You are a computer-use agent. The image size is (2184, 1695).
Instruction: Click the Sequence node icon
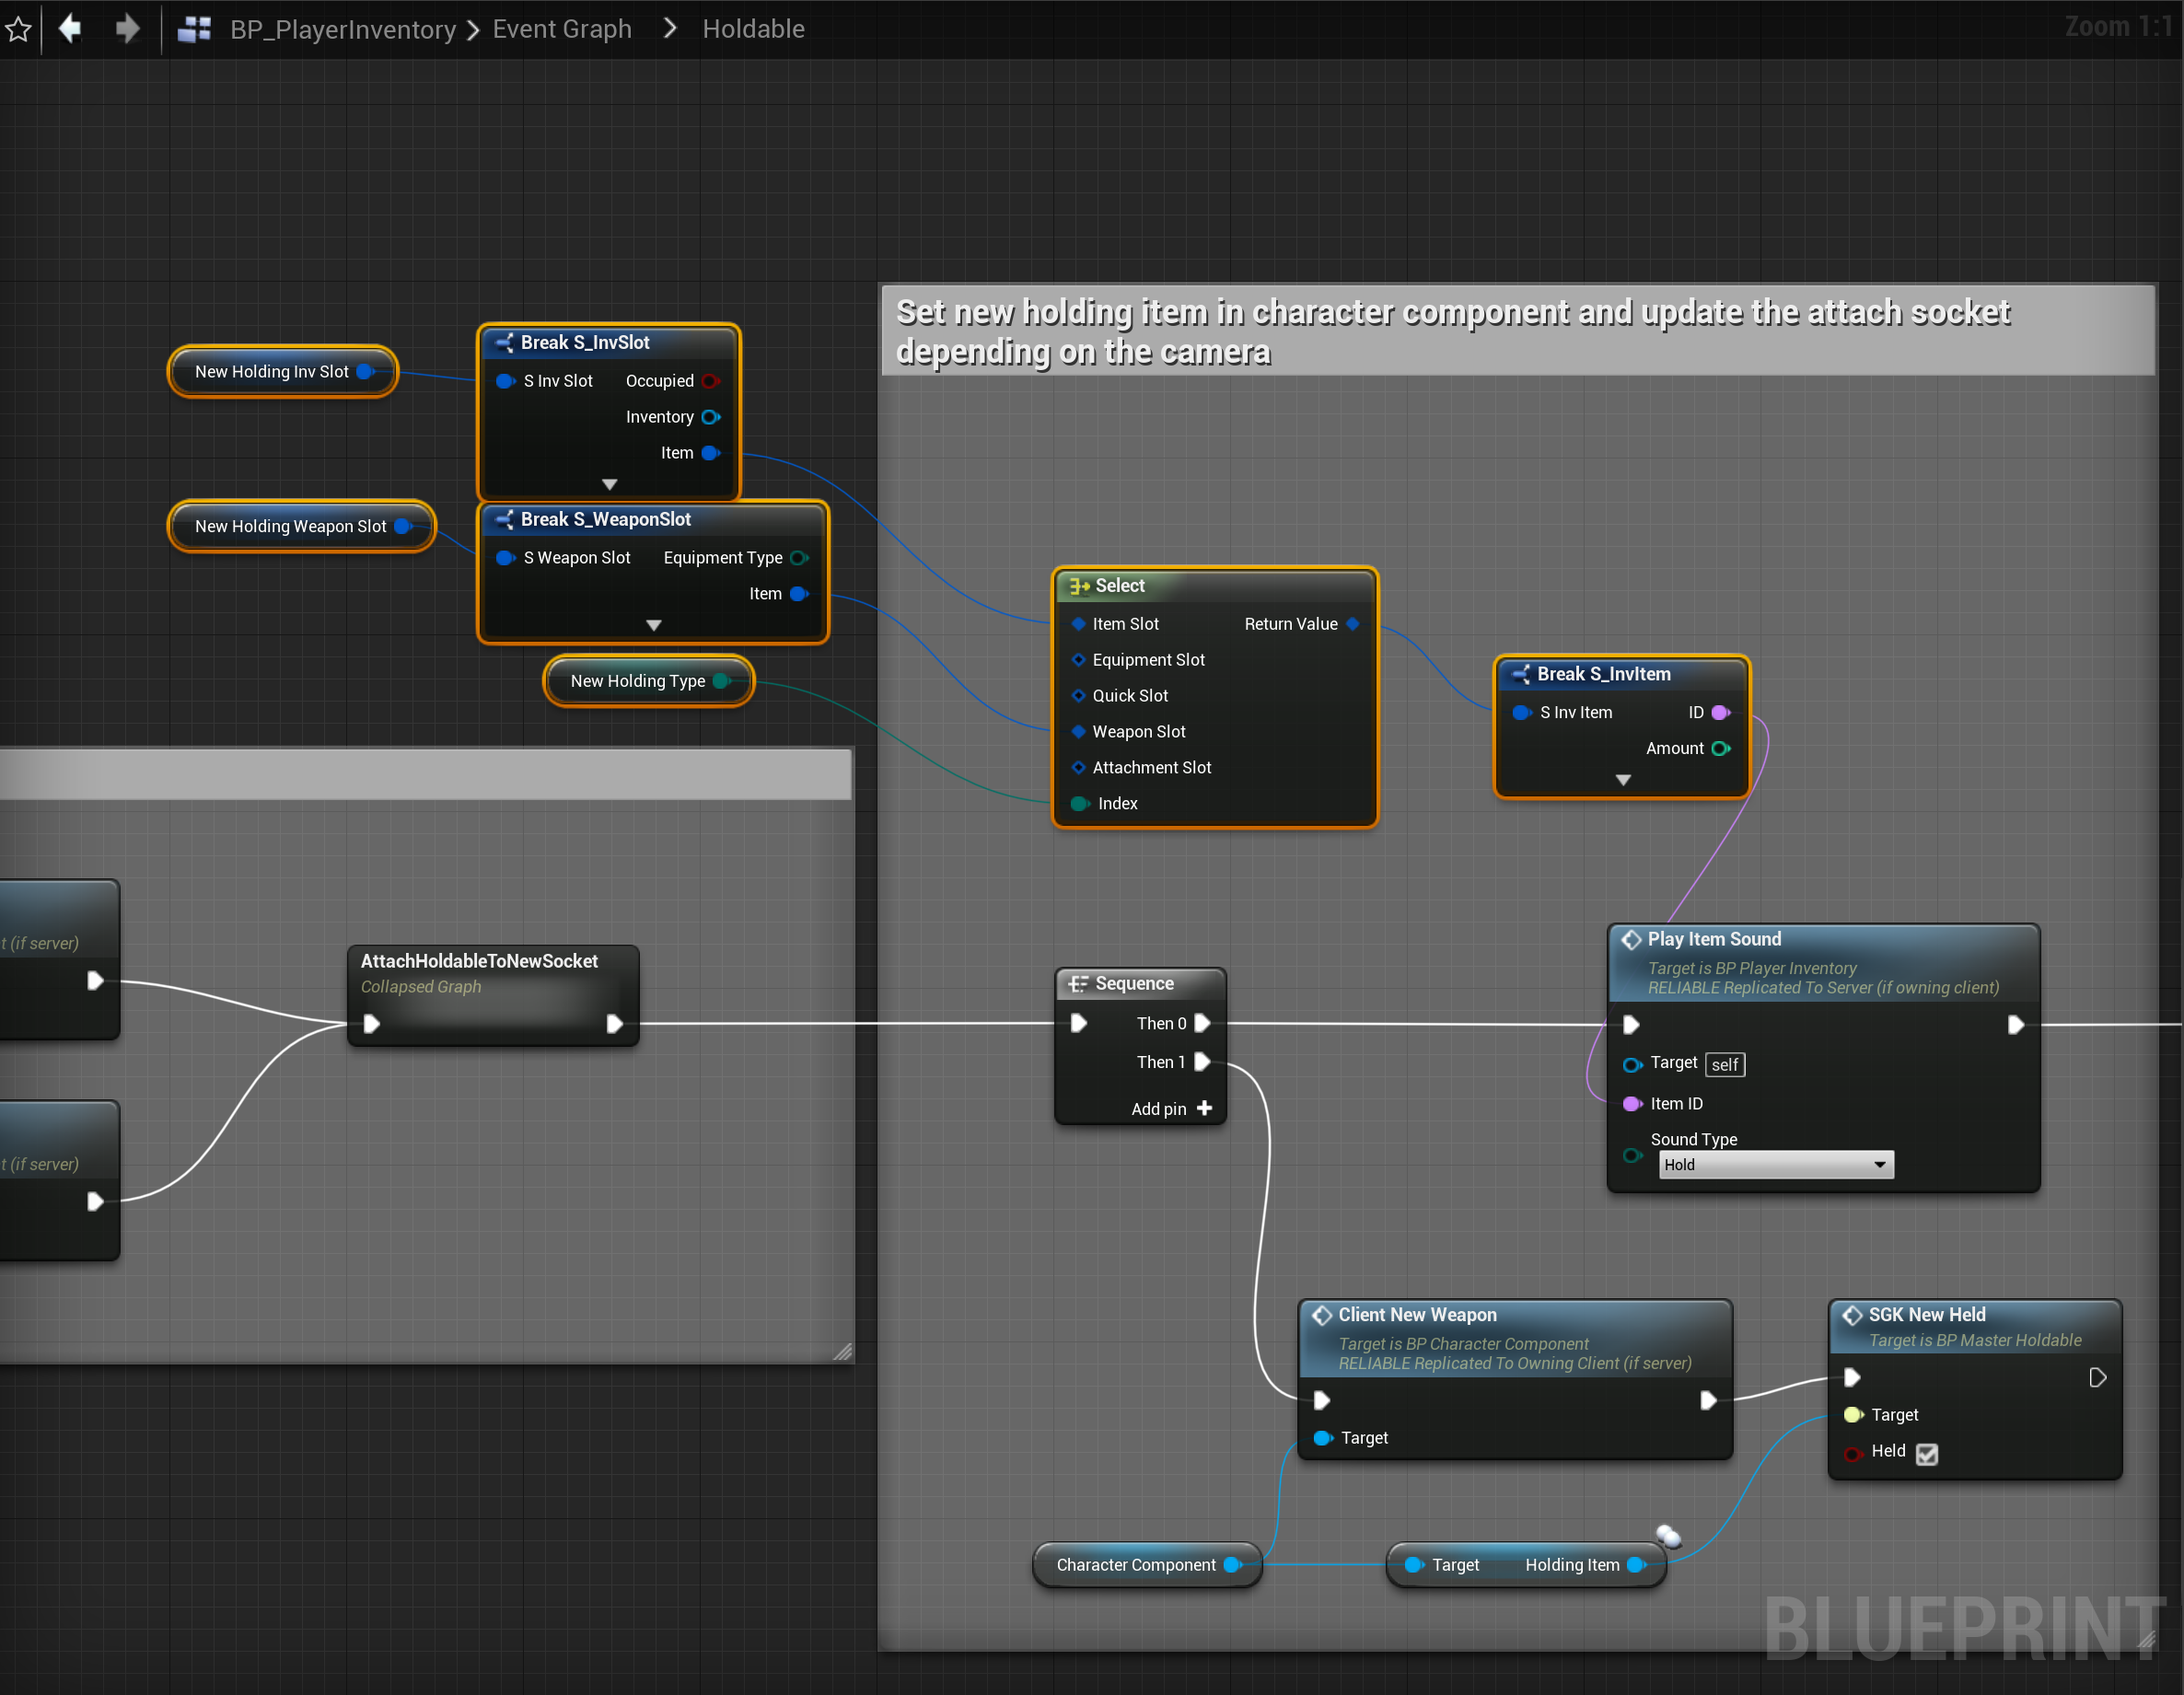(x=1078, y=984)
